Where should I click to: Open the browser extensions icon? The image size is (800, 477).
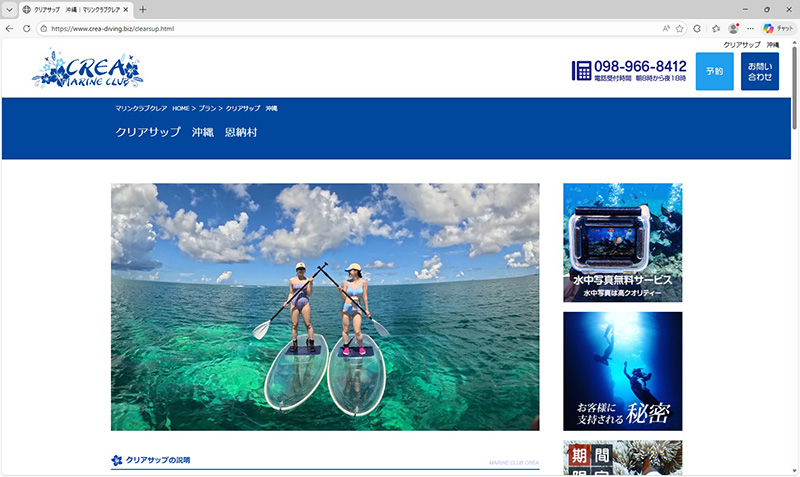(x=697, y=28)
